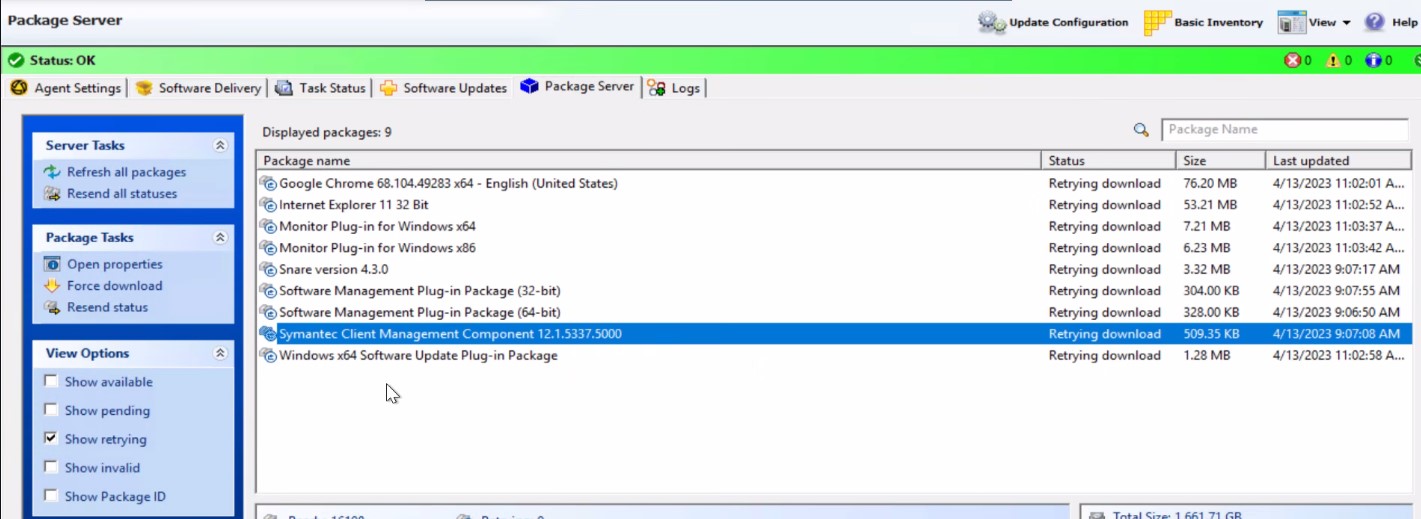Click the Open properties link

[114, 264]
